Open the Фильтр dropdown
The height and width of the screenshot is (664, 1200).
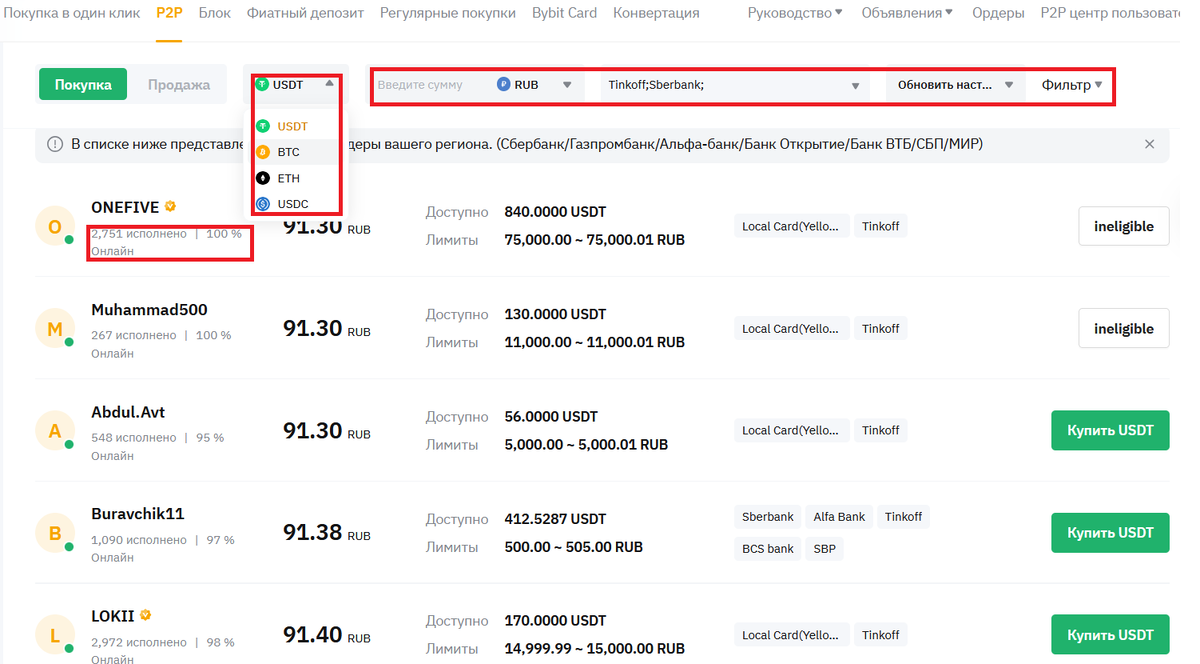point(1072,85)
